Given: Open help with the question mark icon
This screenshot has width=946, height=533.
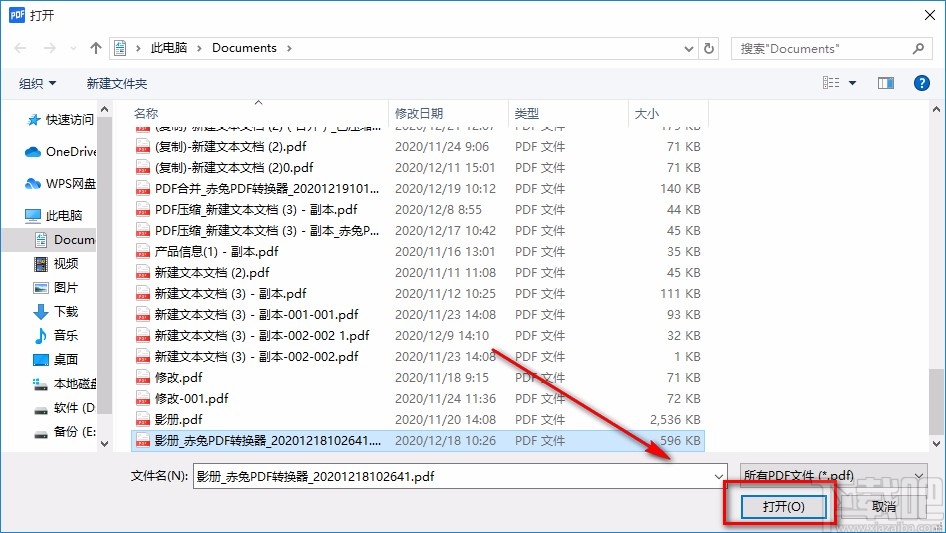Looking at the screenshot, I should pyautogui.click(x=921, y=83).
